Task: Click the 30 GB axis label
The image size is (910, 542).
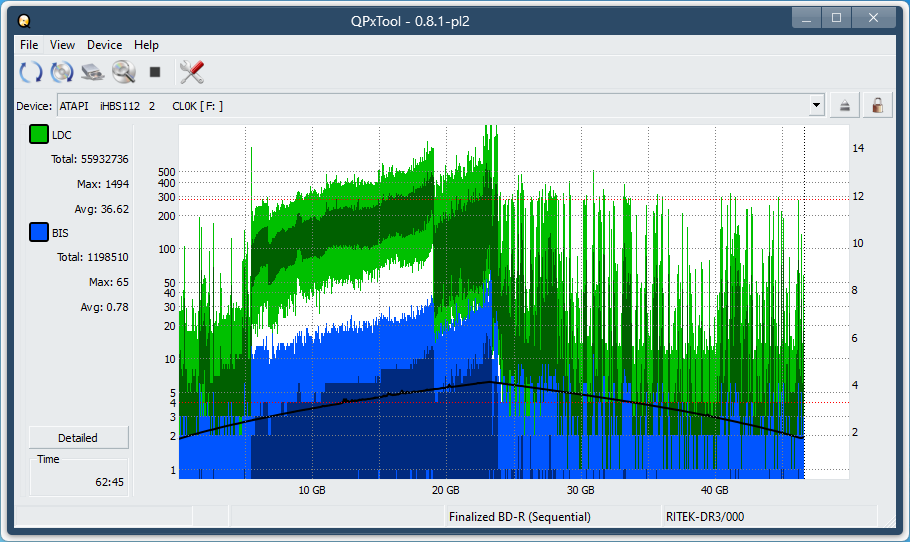Action: 580,490
